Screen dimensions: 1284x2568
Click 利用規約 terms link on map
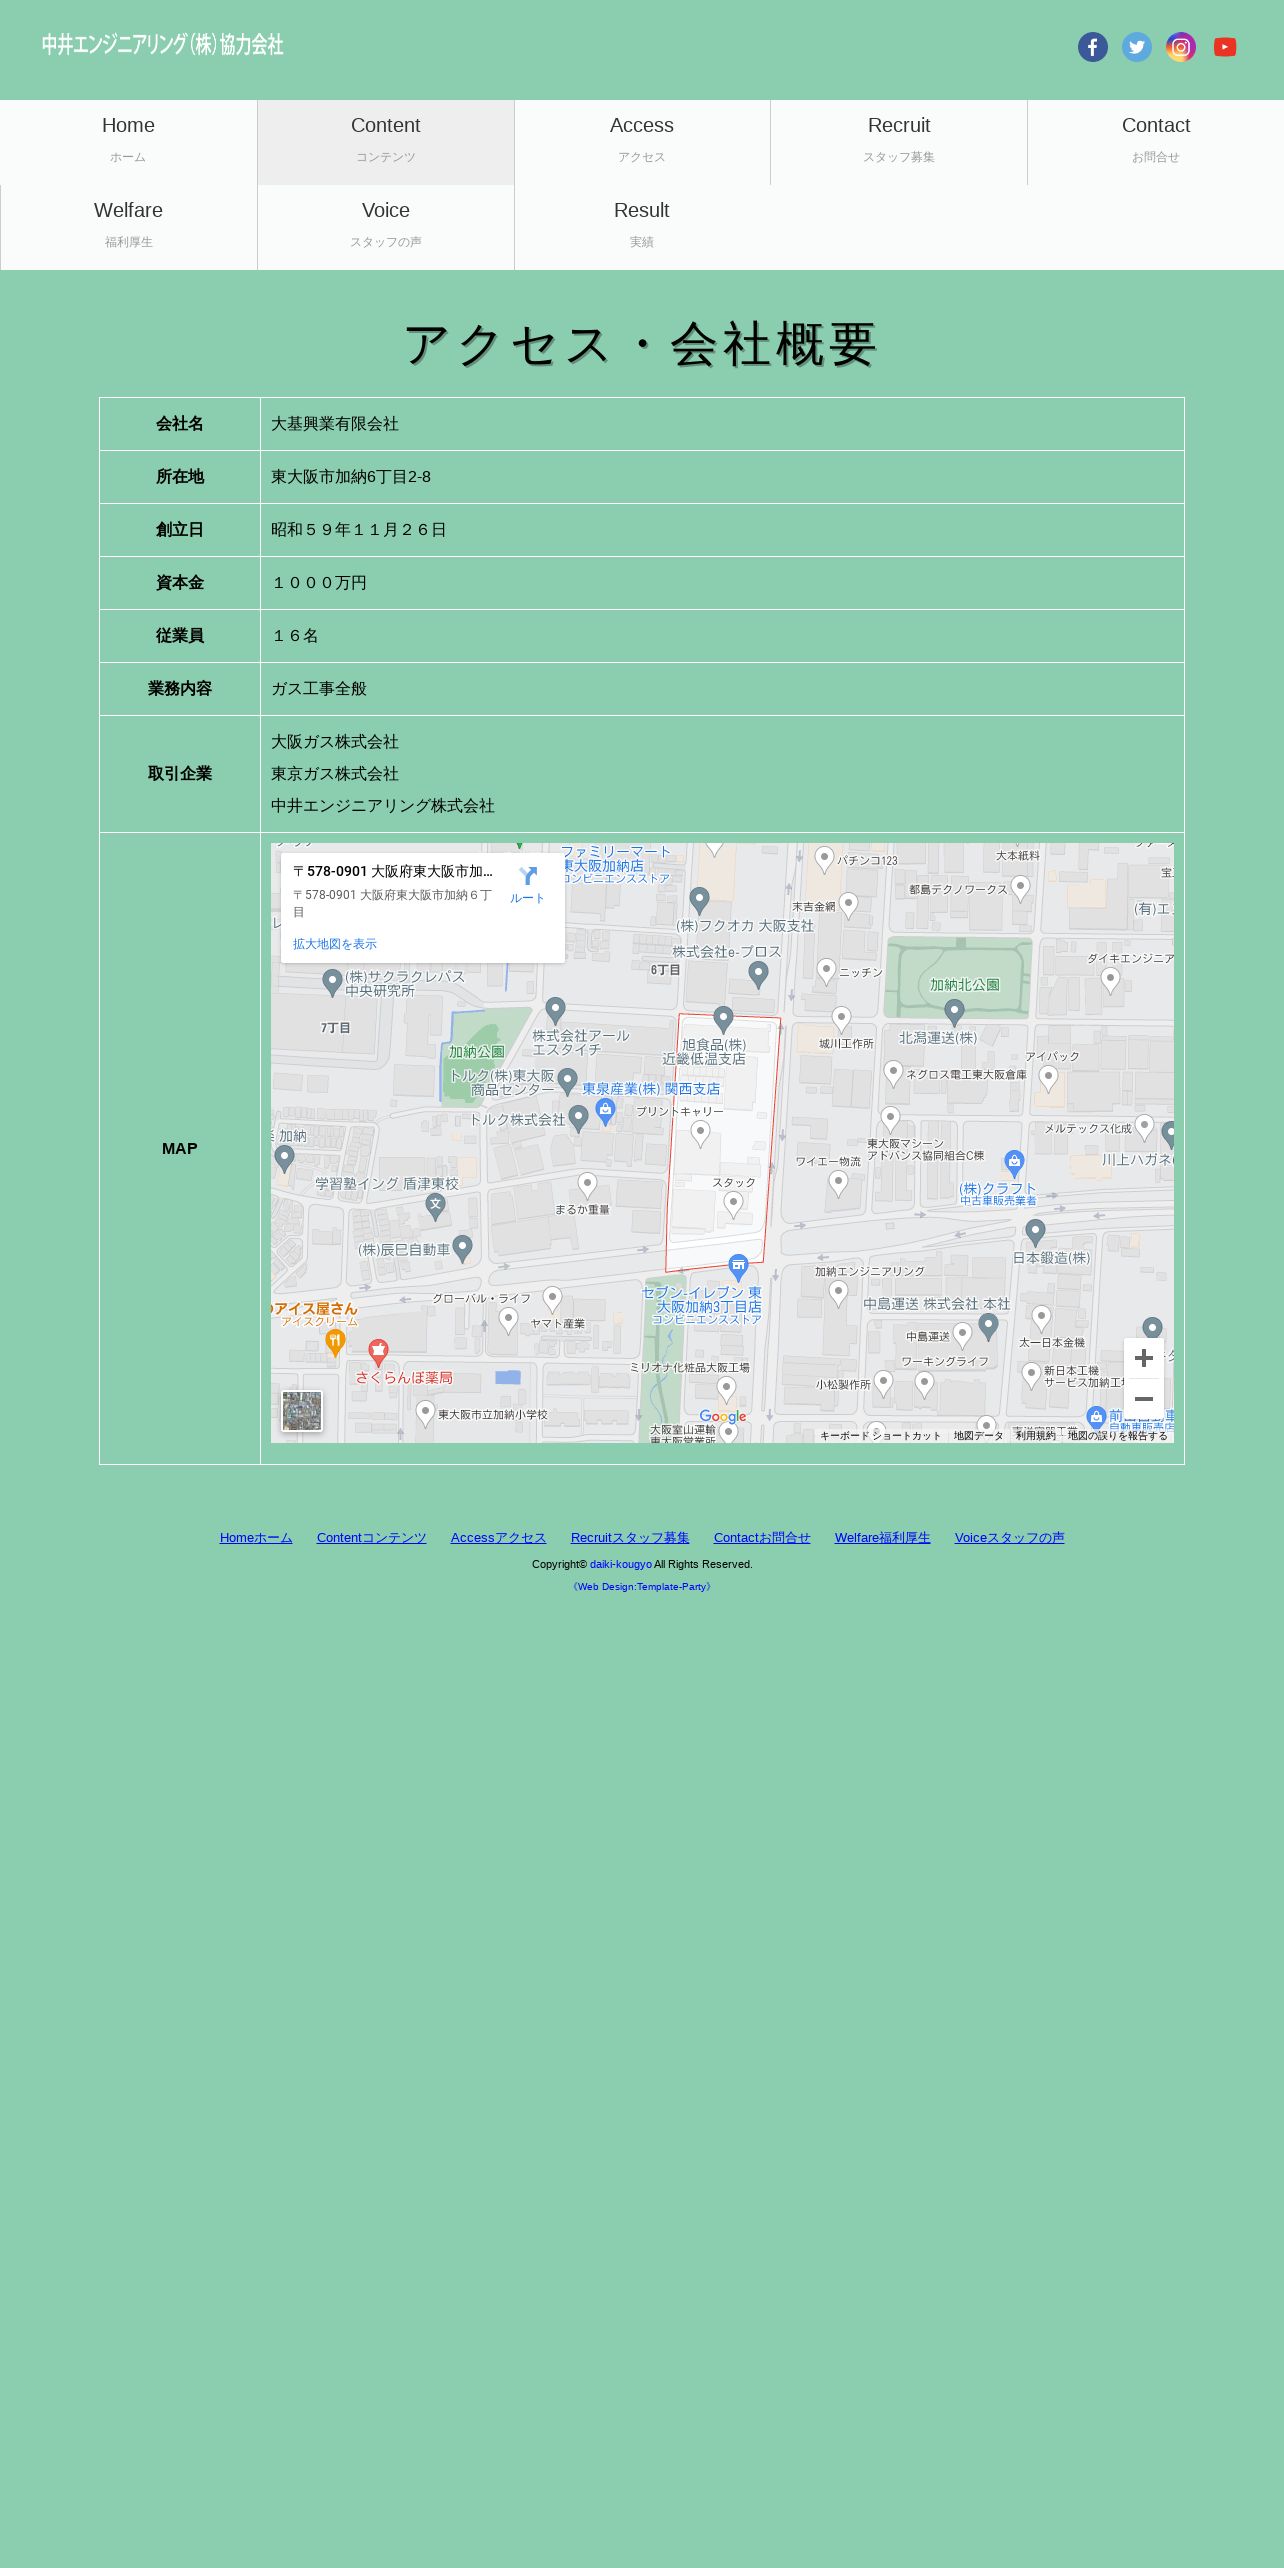1035,1436
